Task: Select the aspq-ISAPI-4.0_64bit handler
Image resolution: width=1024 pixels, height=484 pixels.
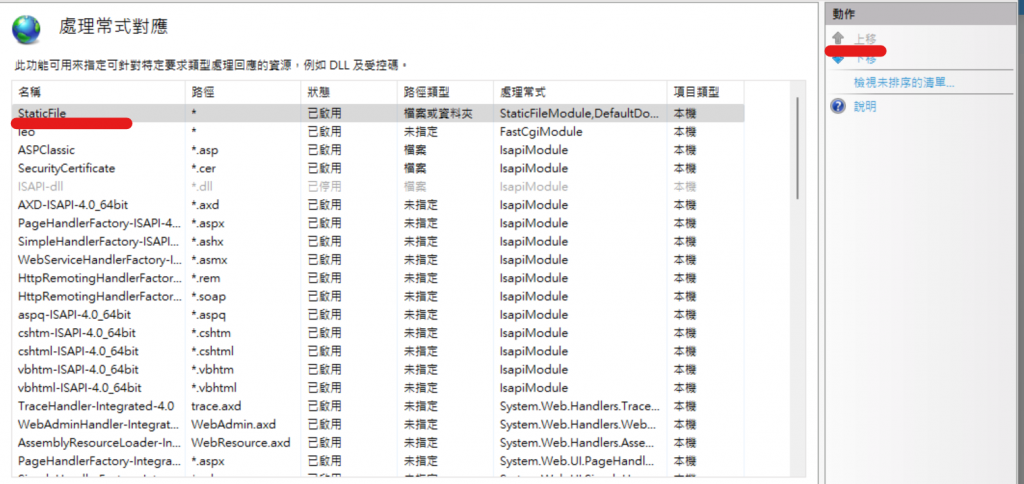Action: pos(76,315)
